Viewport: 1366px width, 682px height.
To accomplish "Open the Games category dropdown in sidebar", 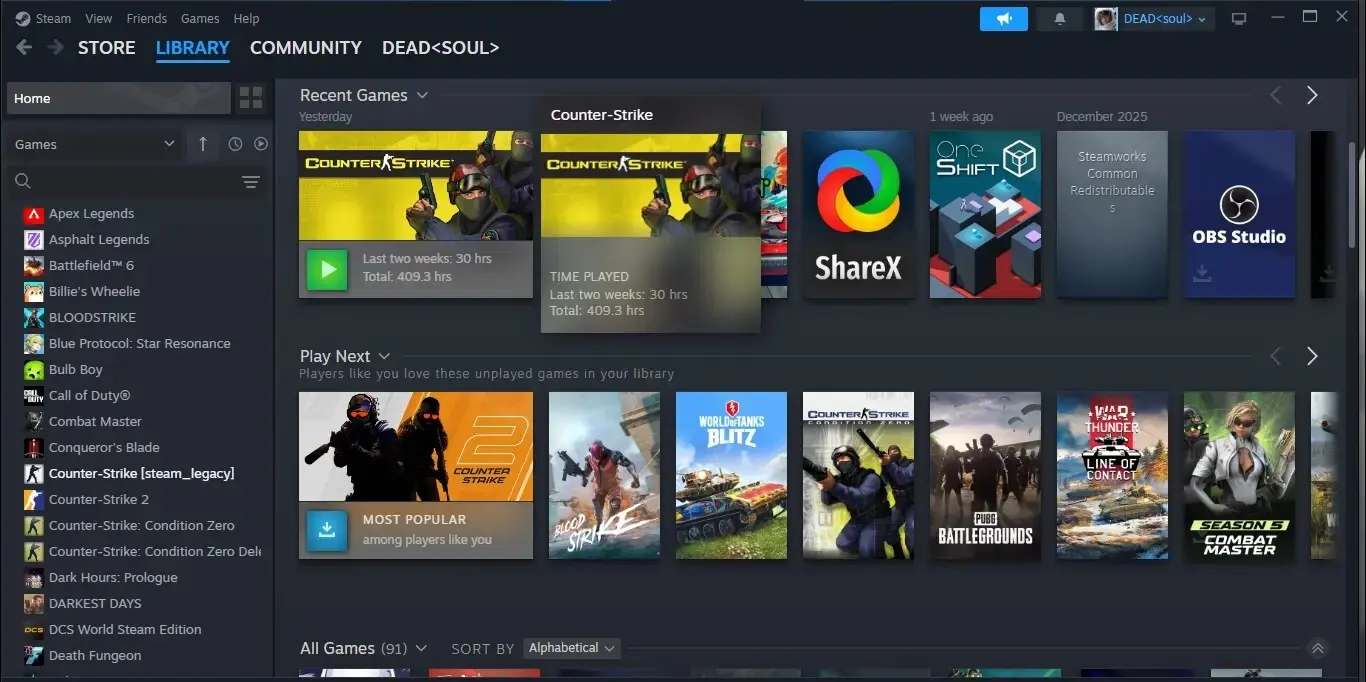I will point(95,144).
